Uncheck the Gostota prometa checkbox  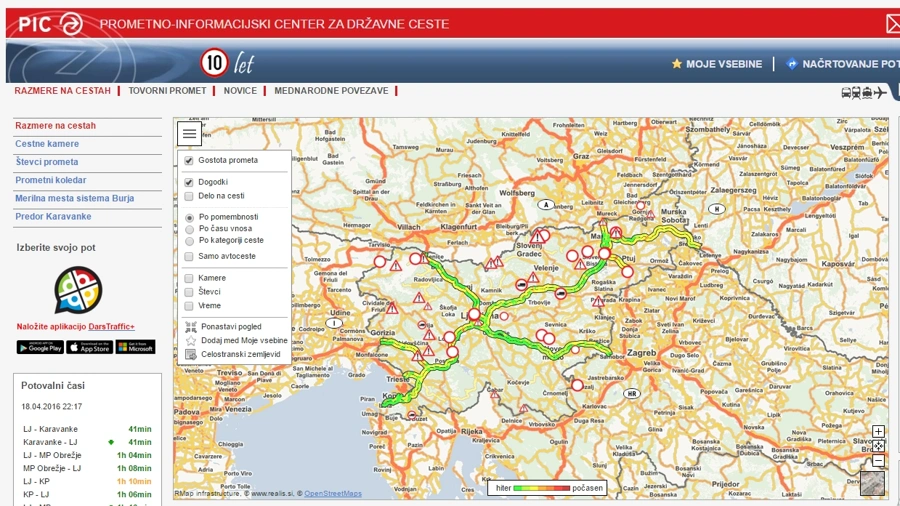coord(188,161)
